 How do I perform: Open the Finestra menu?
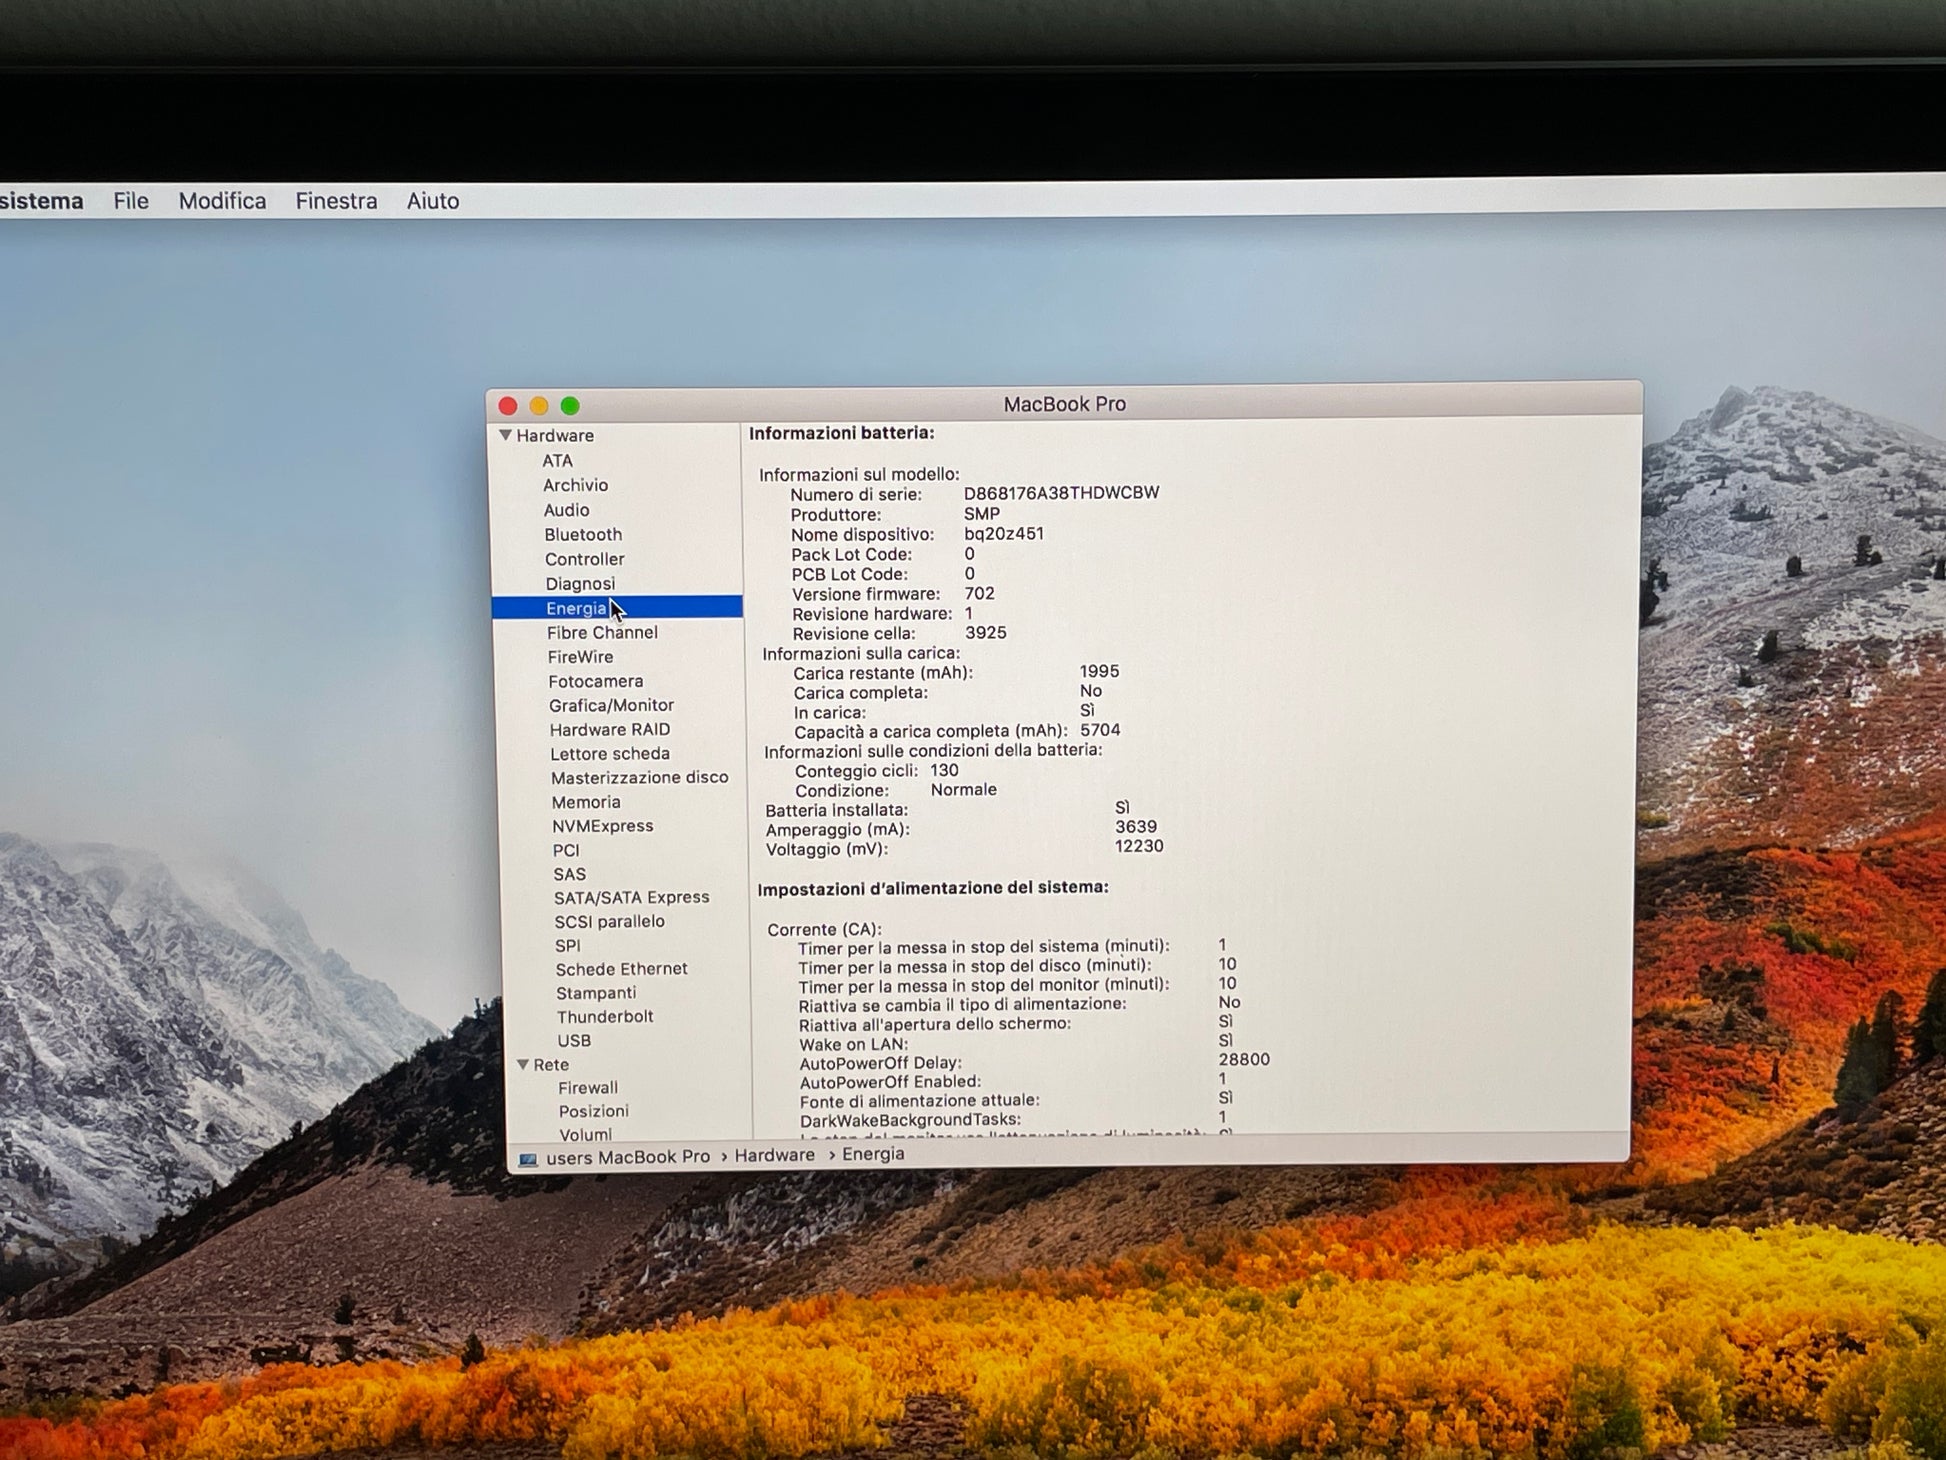pyautogui.click(x=336, y=201)
